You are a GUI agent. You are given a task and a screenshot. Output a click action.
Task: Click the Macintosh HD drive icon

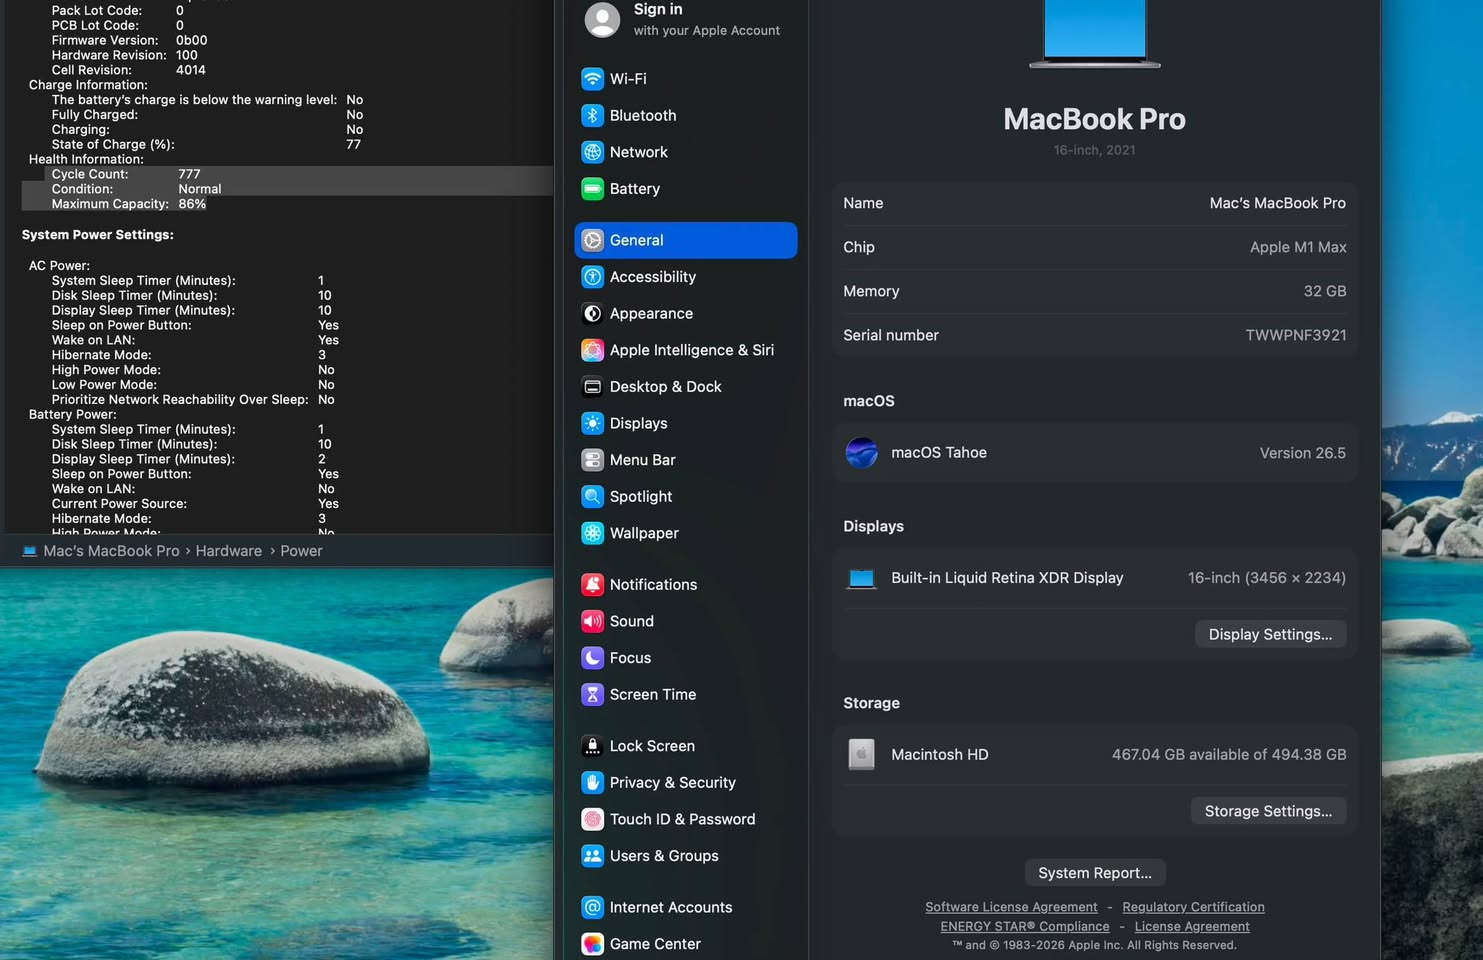[861, 754]
